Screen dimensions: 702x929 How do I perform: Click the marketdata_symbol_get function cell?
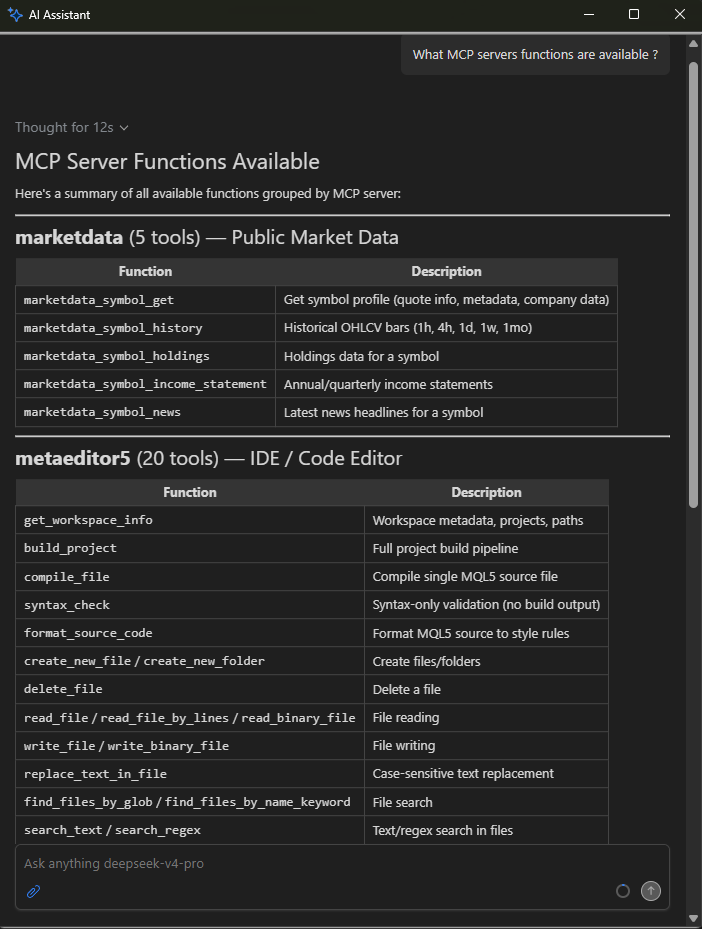click(146, 300)
